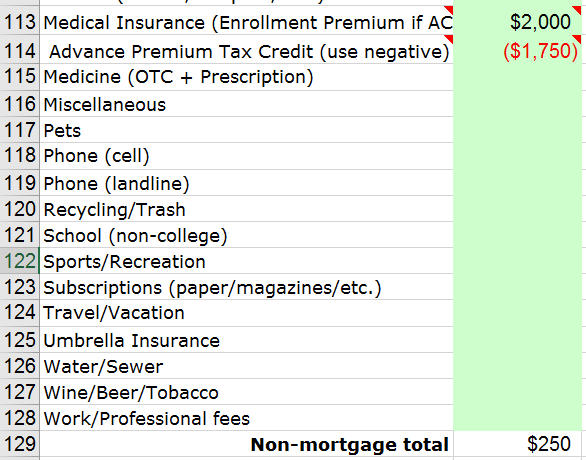Select the $250 Non-mortgage total cell

click(x=518, y=444)
